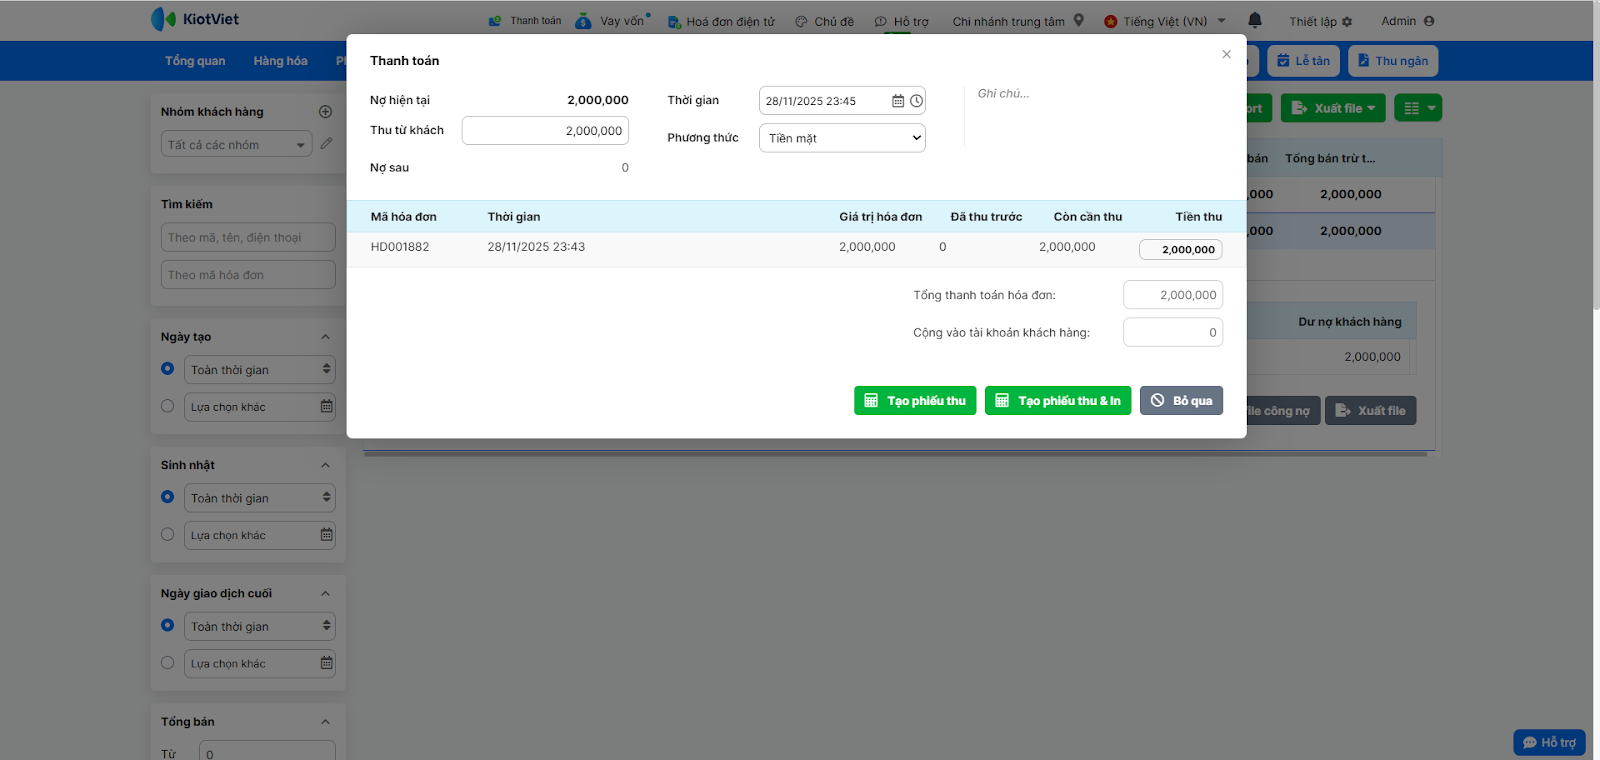Select Toàn thời gian radio under Ngày tạo
Screen dimensions: 1600x760
pos(168,369)
